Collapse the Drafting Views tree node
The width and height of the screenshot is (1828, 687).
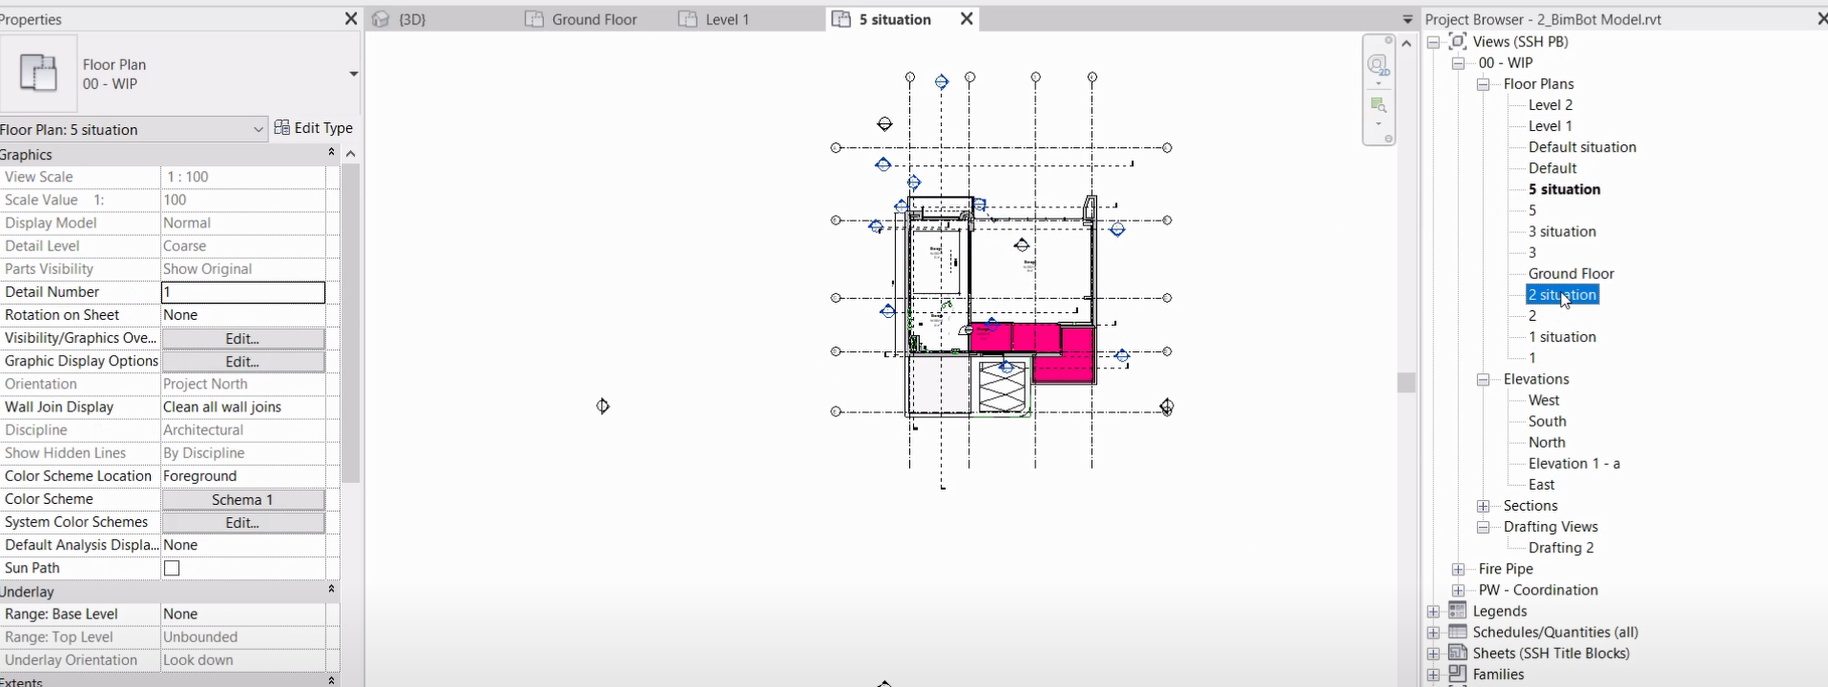[1483, 527]
